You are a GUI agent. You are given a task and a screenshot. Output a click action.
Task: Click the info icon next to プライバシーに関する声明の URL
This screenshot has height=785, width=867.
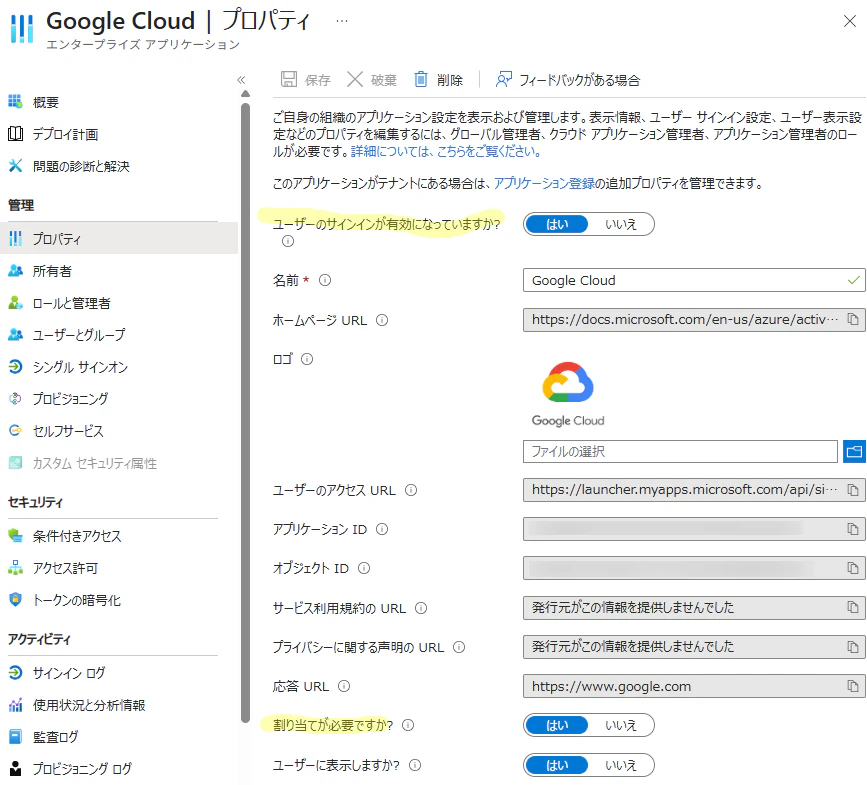coord(459,647)
